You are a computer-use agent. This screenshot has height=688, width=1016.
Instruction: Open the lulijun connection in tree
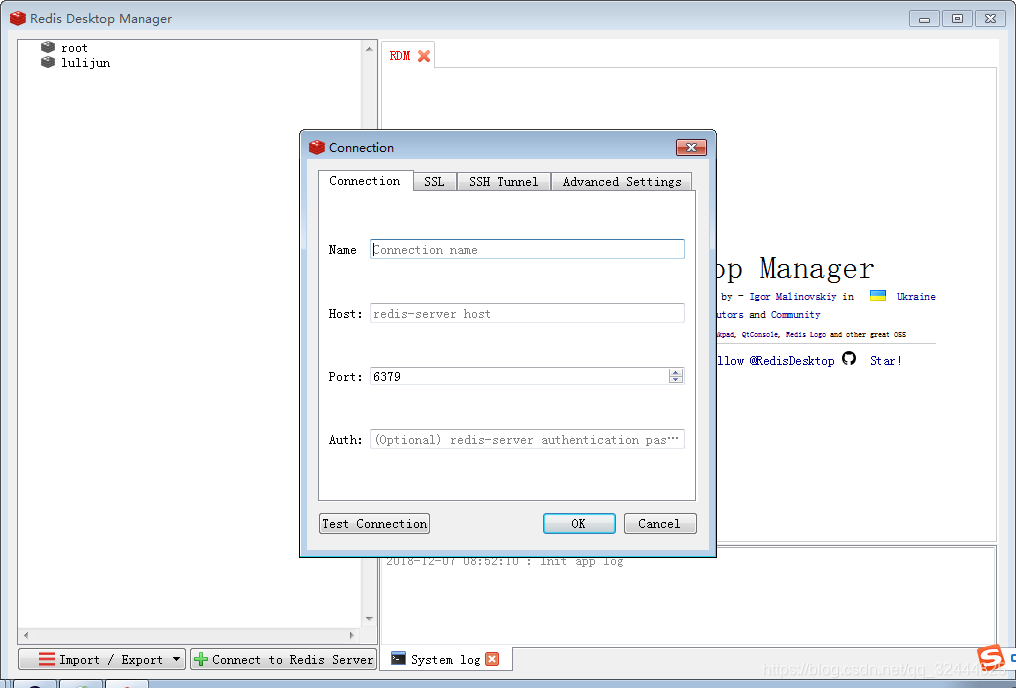click(x=85, y=63)
